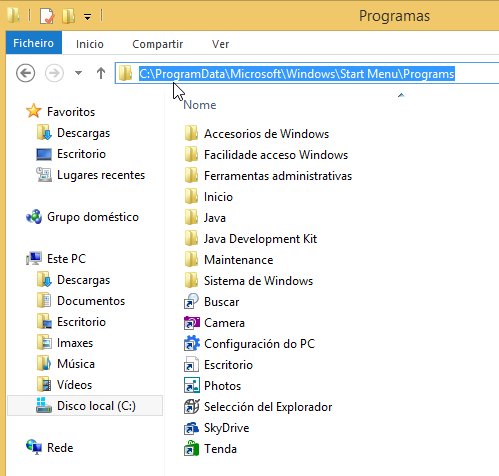Click the Favoritos star icon
This screenshot has width=499, height=476.
(x=34, y=111)
